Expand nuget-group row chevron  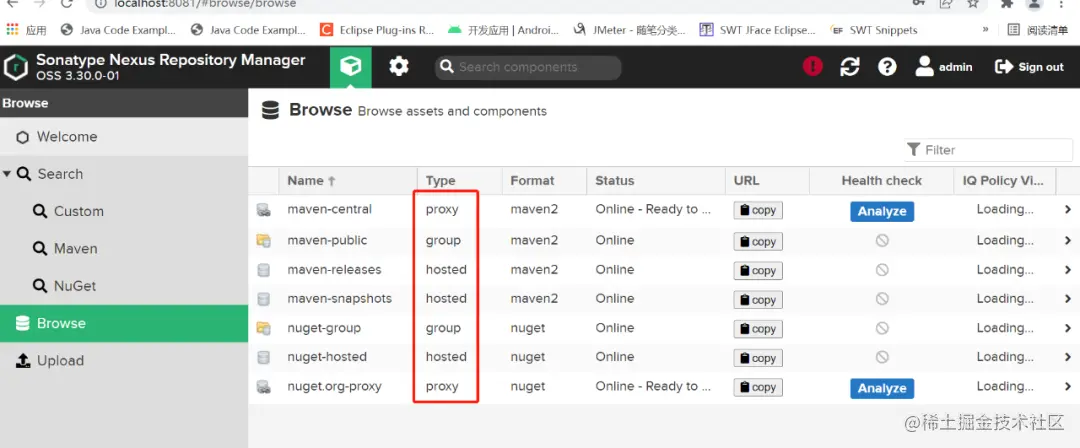(1068, 328)
